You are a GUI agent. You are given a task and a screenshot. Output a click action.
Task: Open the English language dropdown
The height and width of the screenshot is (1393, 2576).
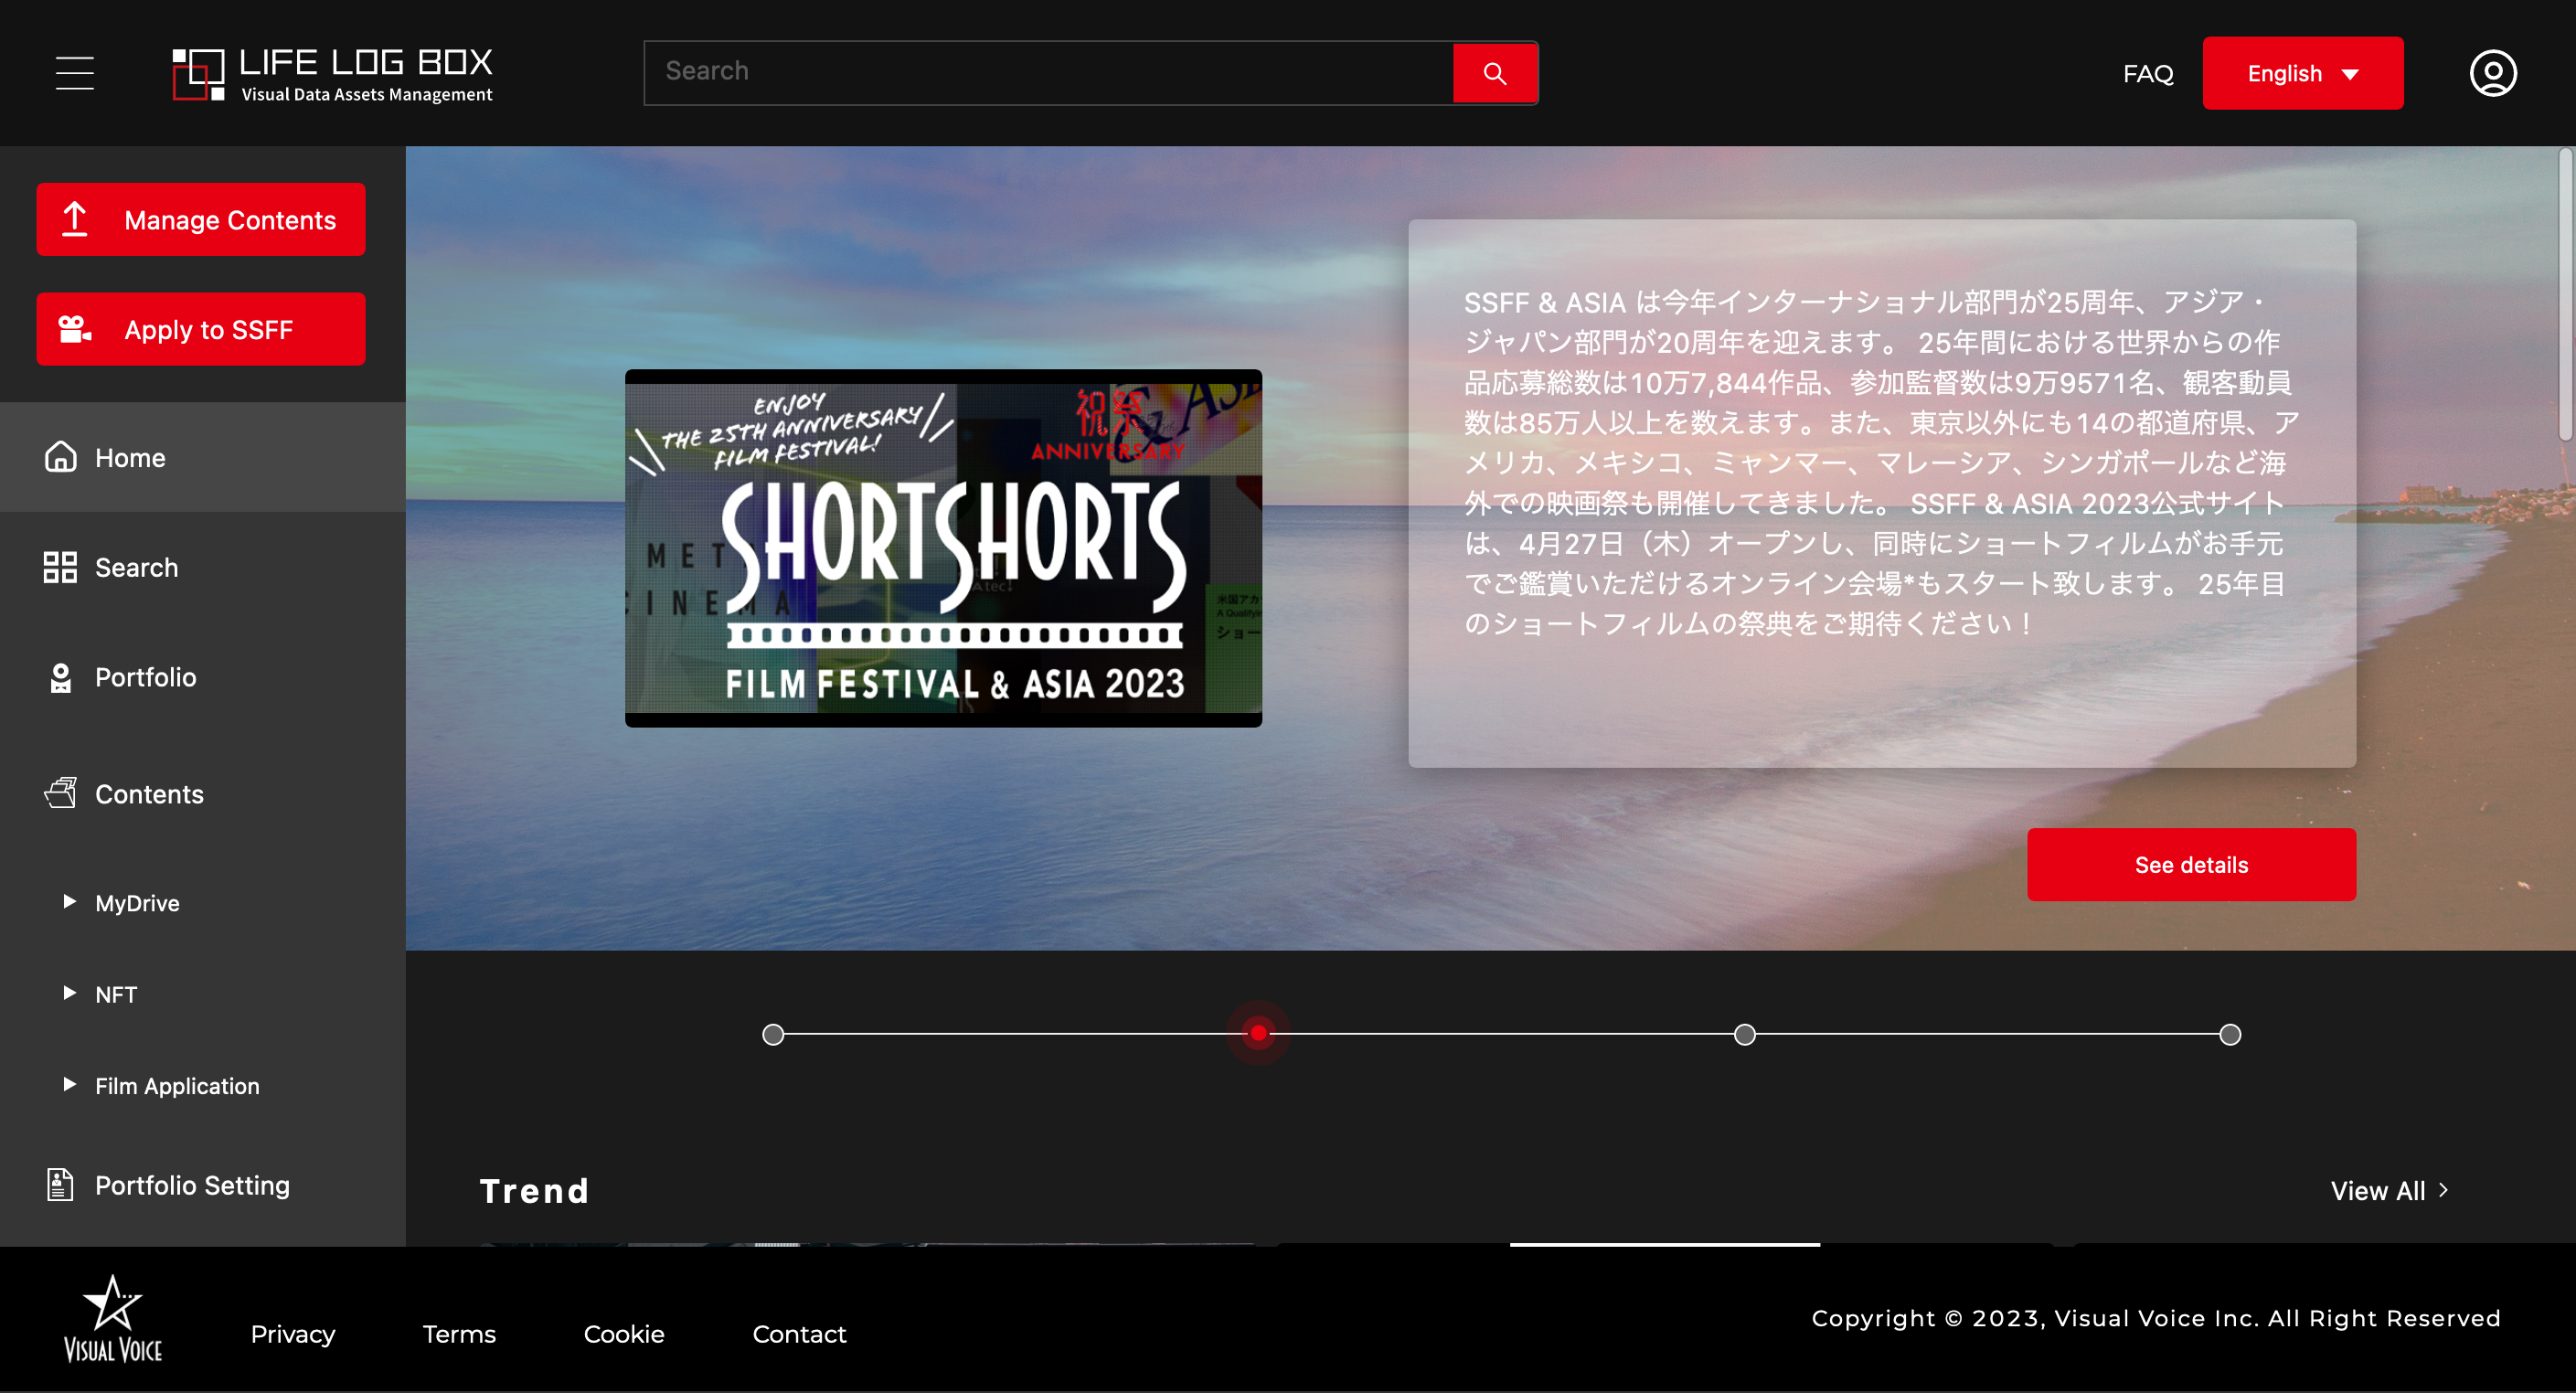click(2302, 73)
